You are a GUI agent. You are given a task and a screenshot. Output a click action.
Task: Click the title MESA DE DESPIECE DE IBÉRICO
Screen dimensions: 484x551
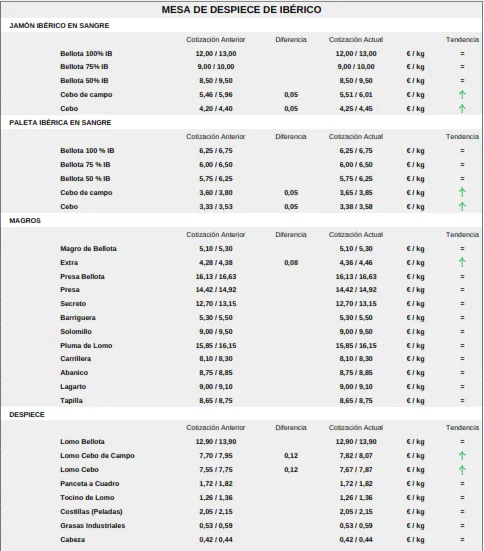(x=241, y=9)
